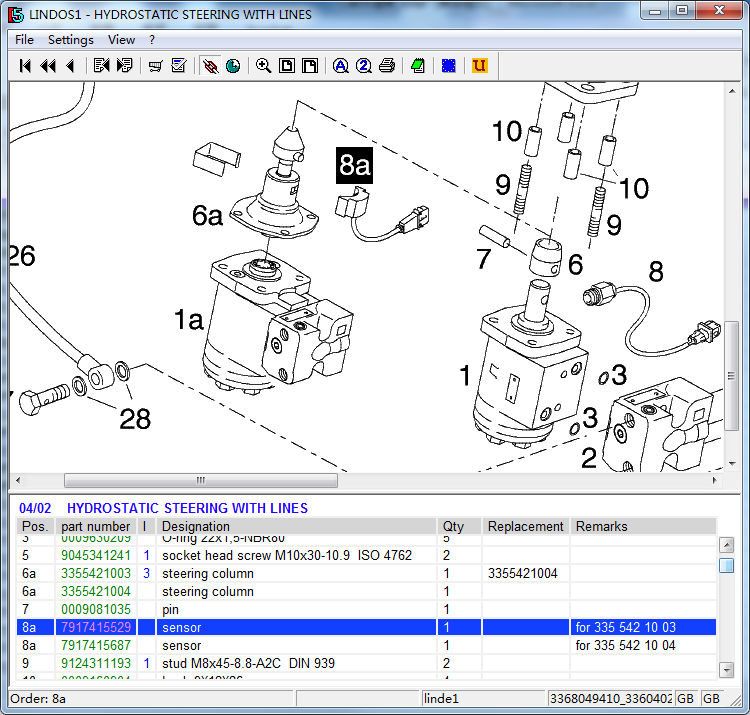The width and height of the screenshot is (750, 715).
Task: Click the single previous arrow icon
Action: (x=70, y=66)
